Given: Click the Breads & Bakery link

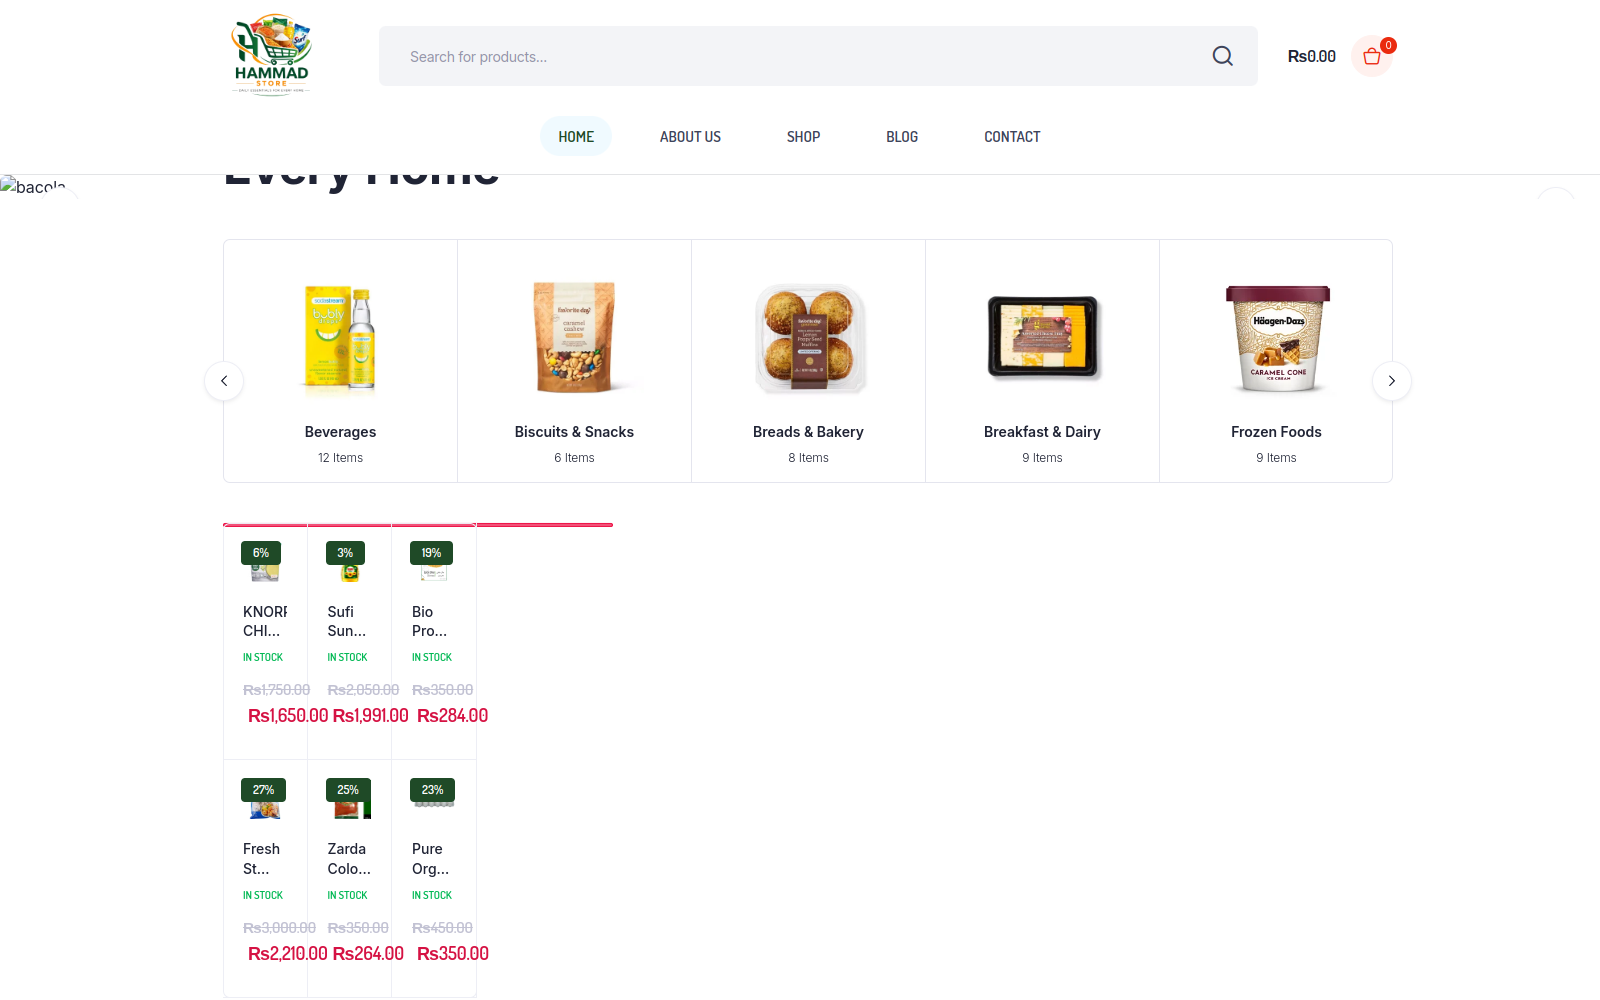Looking at the screenshot, I should pyautogui.click(x=808, y=432).
